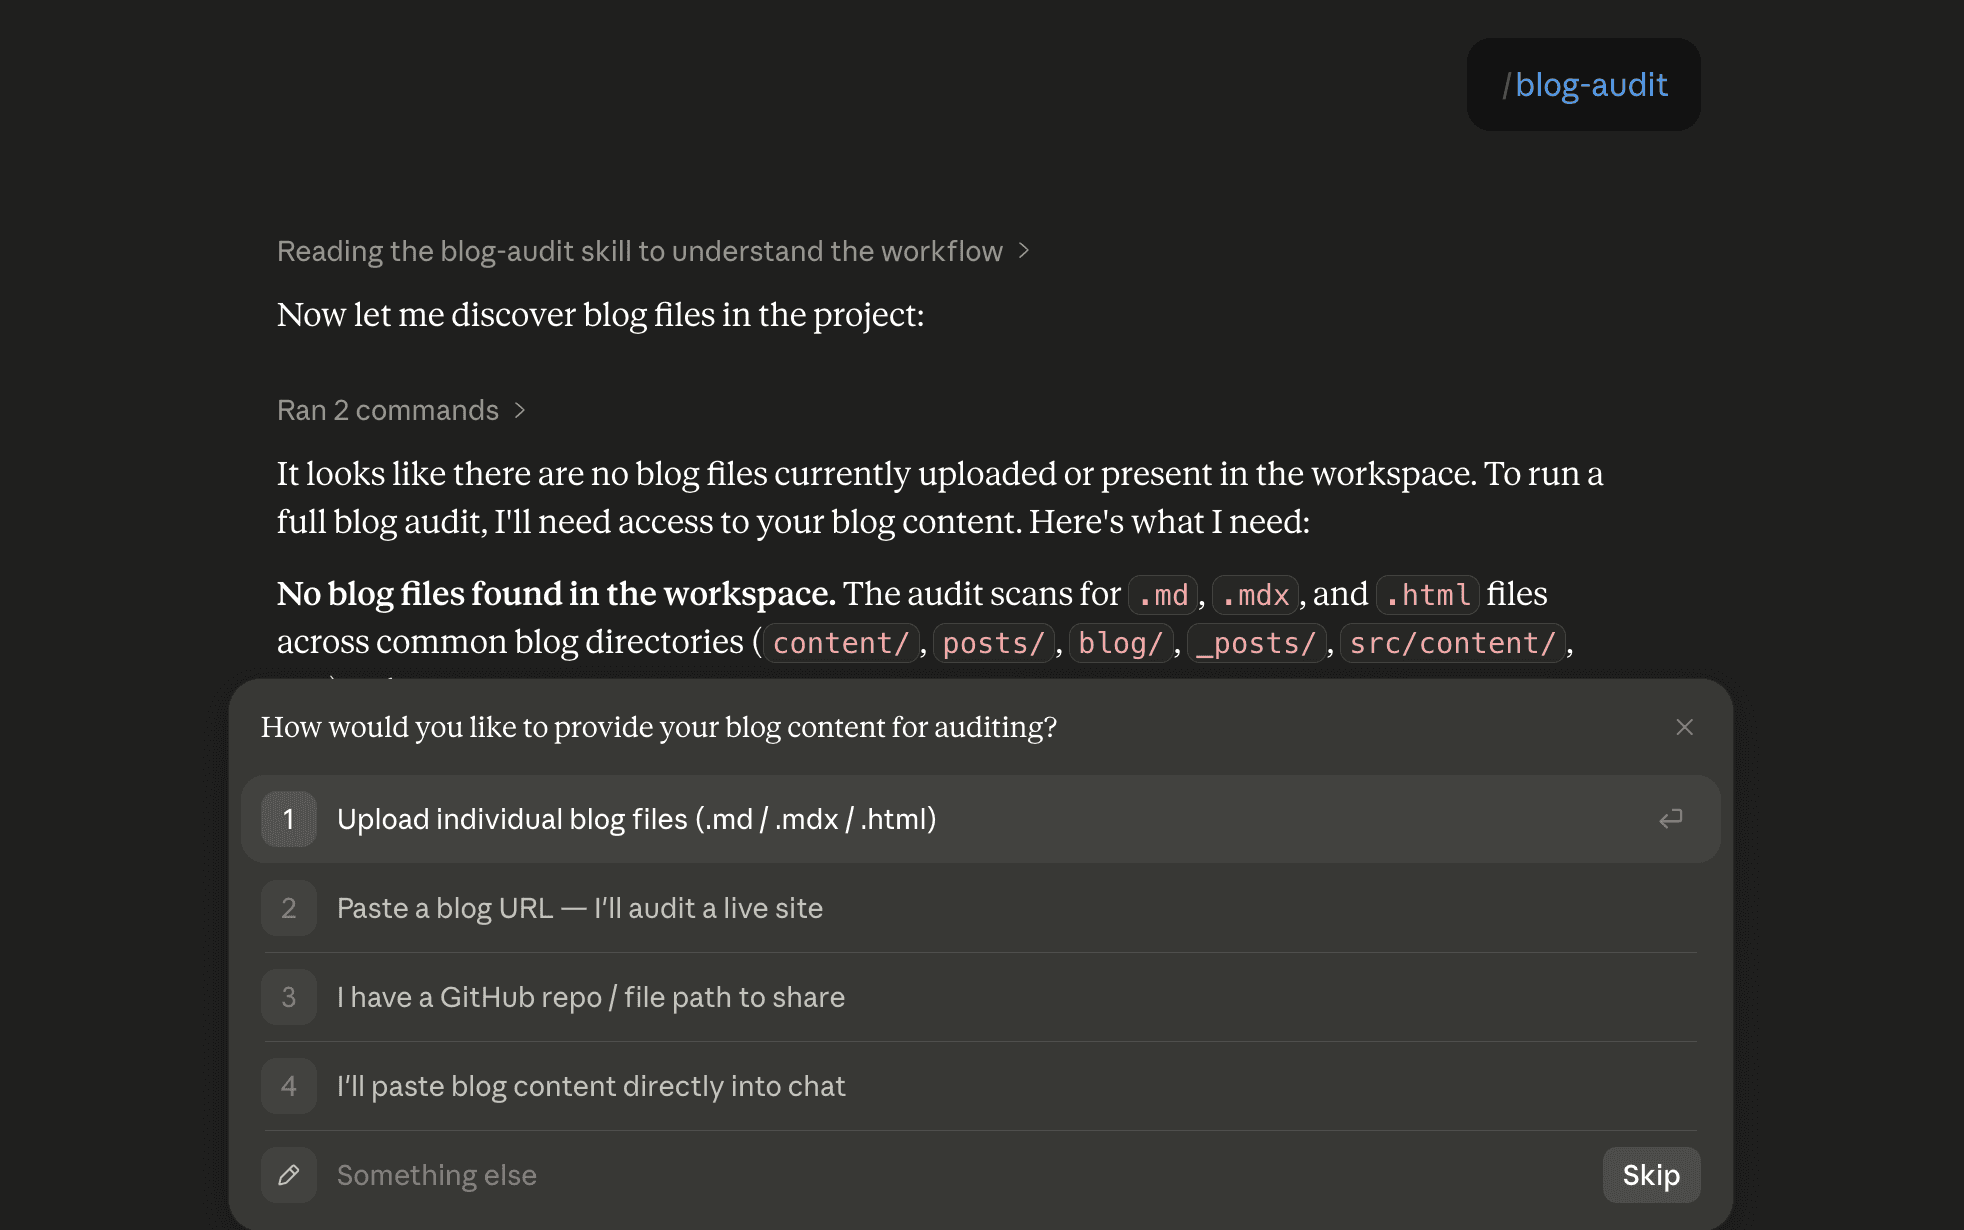Click the enter-arrow icon on option 1

click(x=1671, y=819)
